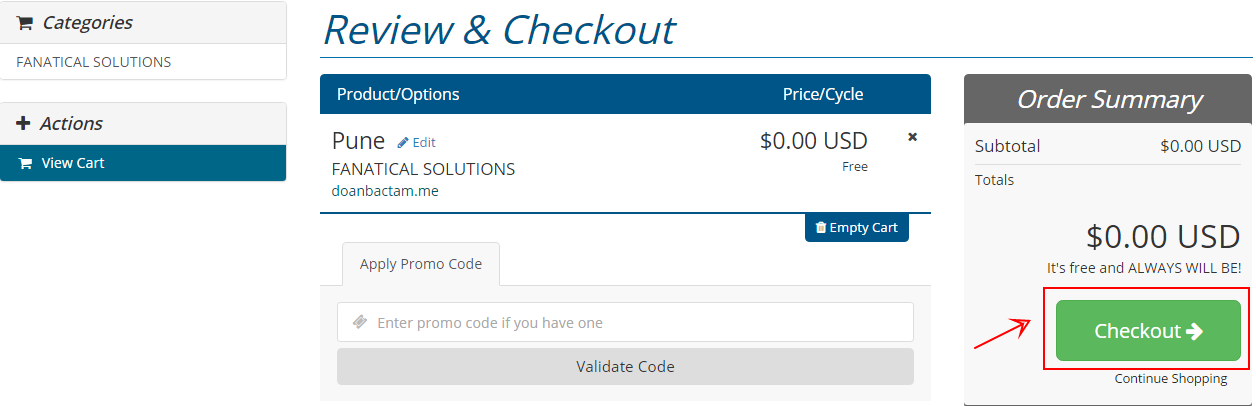Click the trash icon on Empty Cart
Viewport: 1256px width, 406px height.
pyautogui.click(x=821, y=227)
